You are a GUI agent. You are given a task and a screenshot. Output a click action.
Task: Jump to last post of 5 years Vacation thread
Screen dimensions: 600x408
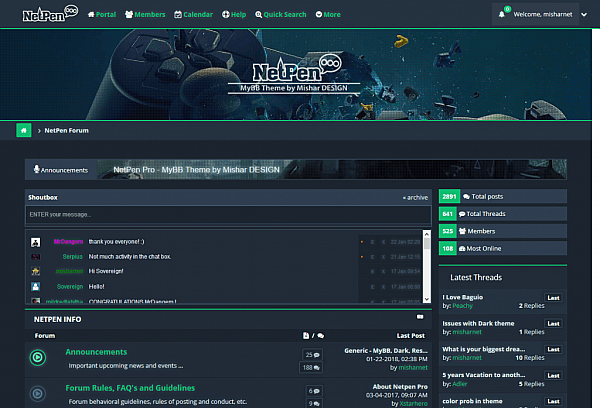pos(553,375)
